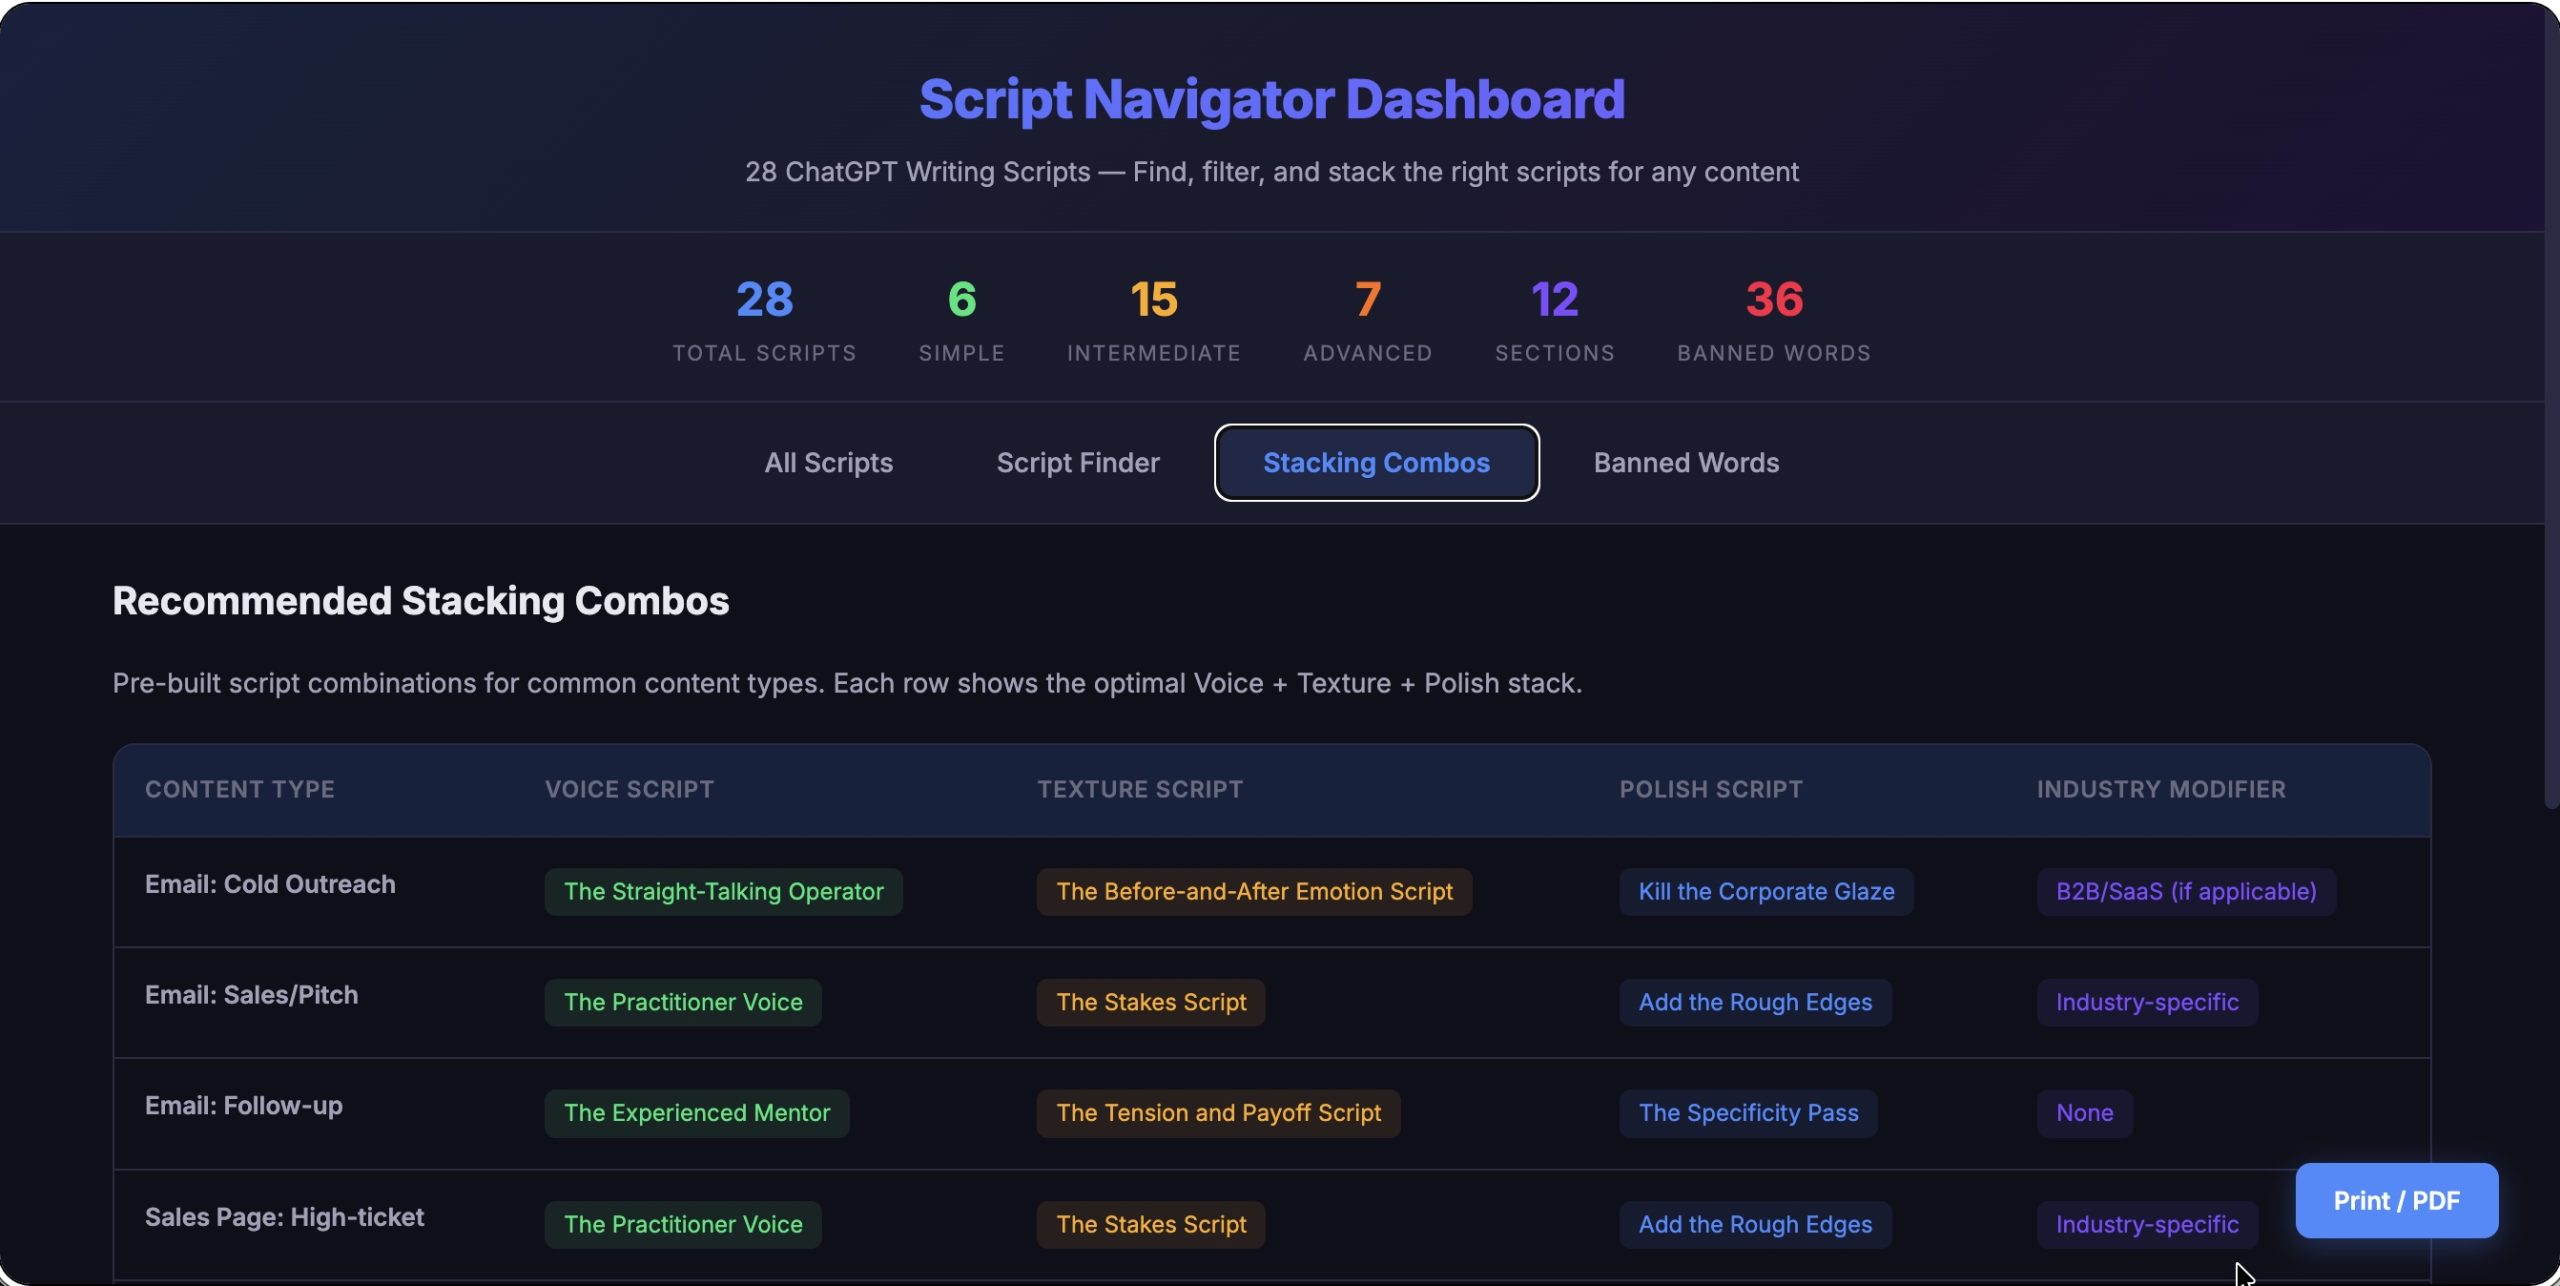The width and height of the screenshot is (2560, 1286).
Task: Click The Experienced Mentor voice tag
Action: point(696,1113)
